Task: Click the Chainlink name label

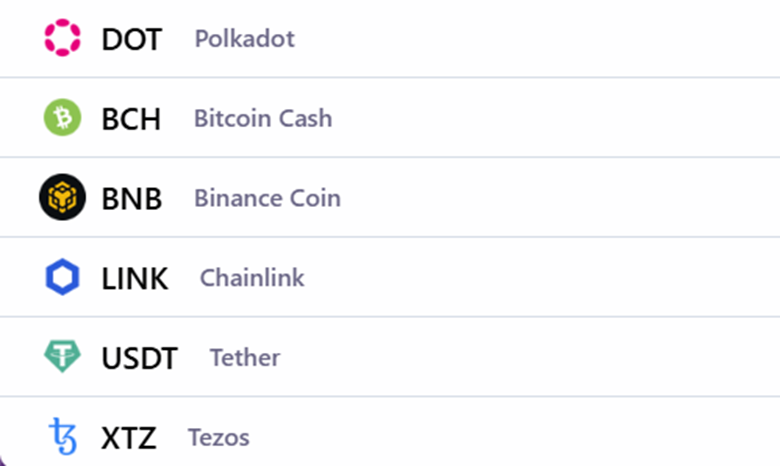Action: coord(252,278)
